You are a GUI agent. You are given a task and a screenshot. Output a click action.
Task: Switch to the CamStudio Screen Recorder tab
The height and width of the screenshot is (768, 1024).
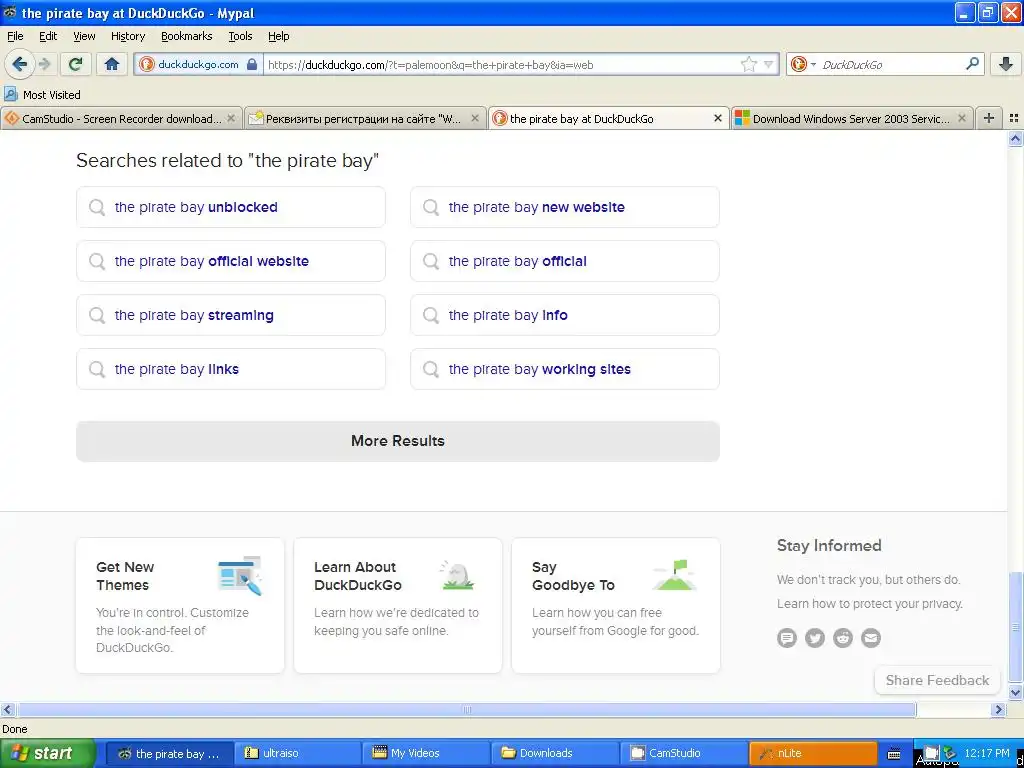pyautogui.click(x=121, y=118)
